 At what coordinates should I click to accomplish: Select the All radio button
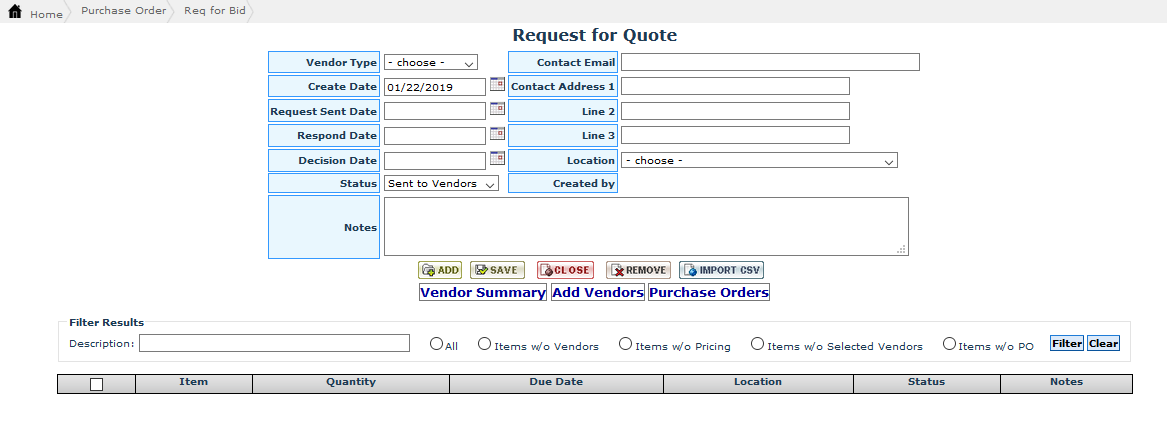click(x=436, y=344)
